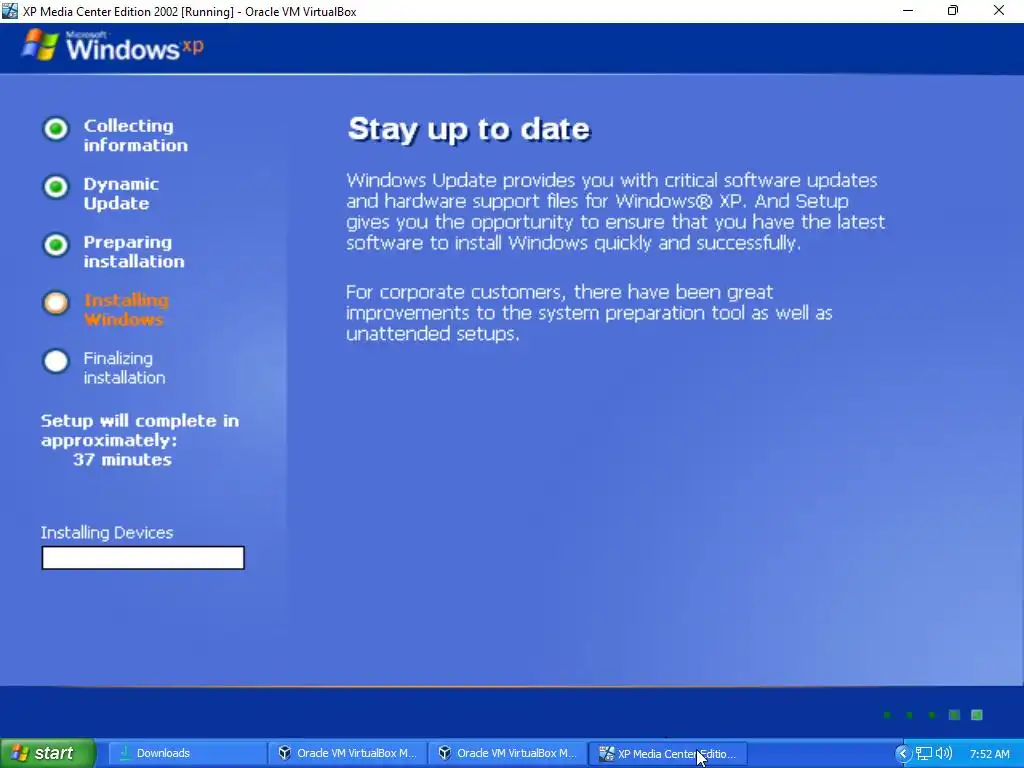Click the Finalizing installation step indicator
This screenshot has width=1024, height=768.
coord(56,361)
